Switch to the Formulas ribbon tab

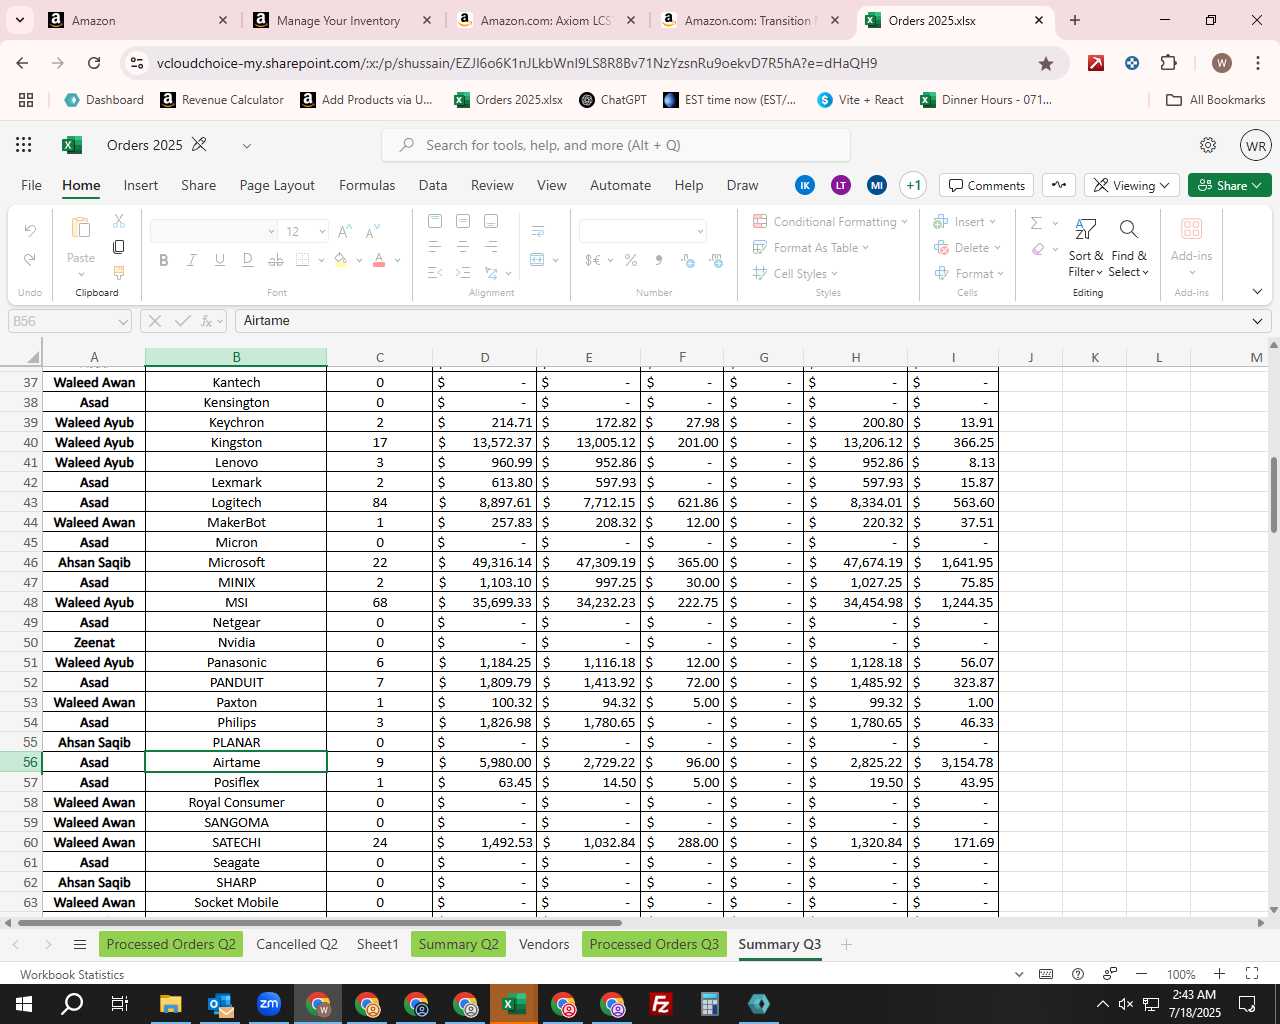367,185
